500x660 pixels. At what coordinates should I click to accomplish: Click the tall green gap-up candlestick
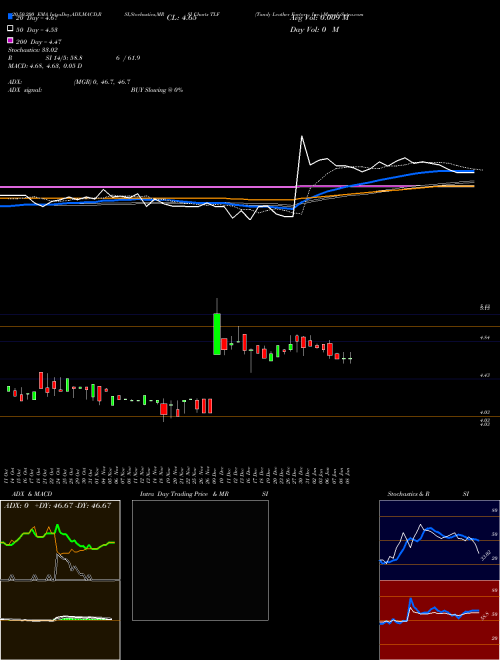pos(217,334)
